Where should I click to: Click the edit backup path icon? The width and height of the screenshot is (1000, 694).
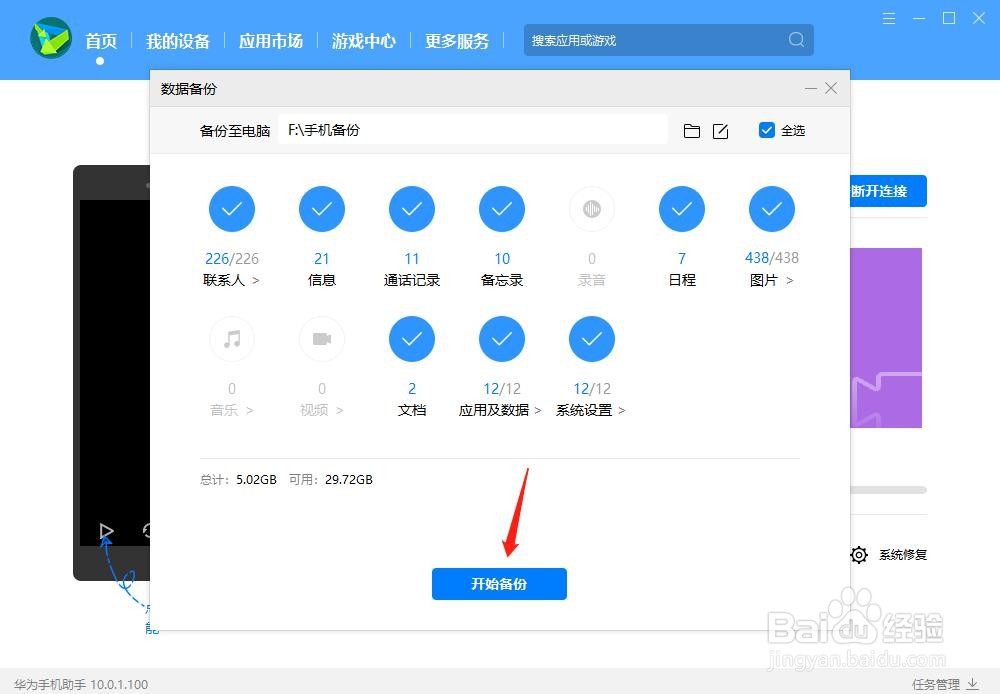click(x=720, y=131)
